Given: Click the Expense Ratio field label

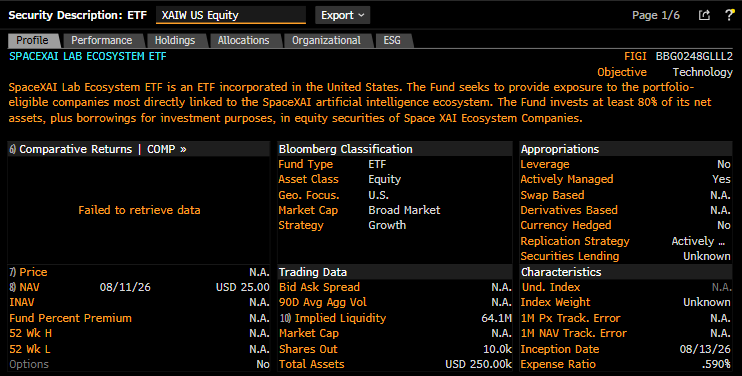Looking at the screenshot, I should tap(558, 364).
